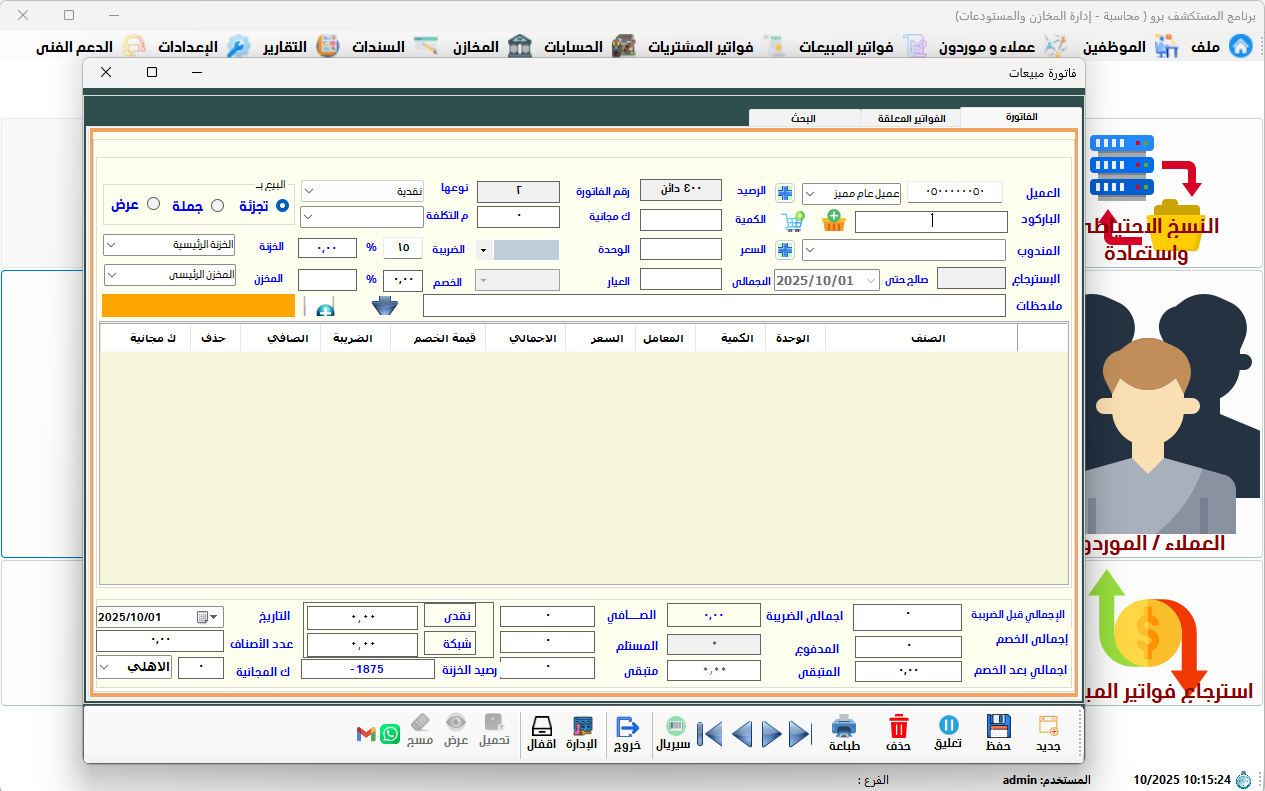
Task: Select the offer (عرض) radio button
Action: (153, 204)
